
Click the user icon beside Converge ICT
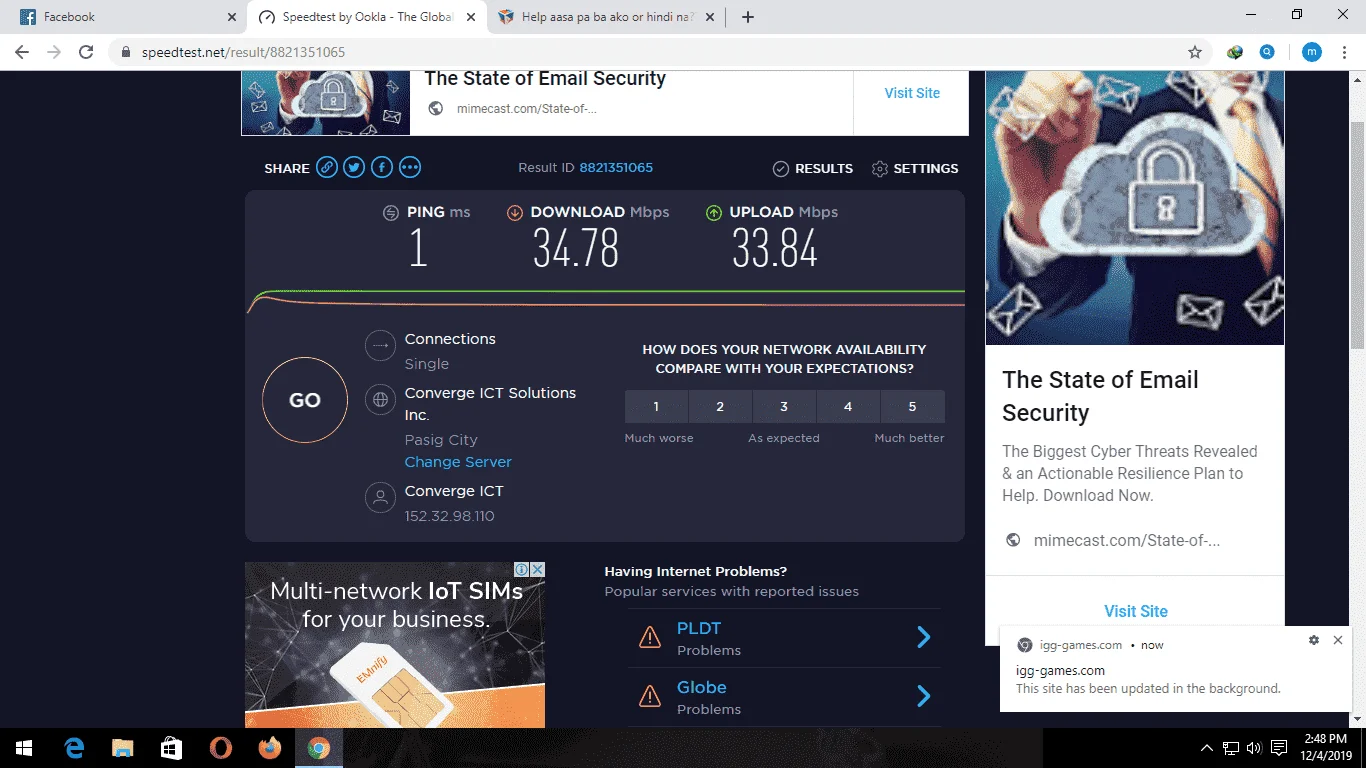pos(380,498)
